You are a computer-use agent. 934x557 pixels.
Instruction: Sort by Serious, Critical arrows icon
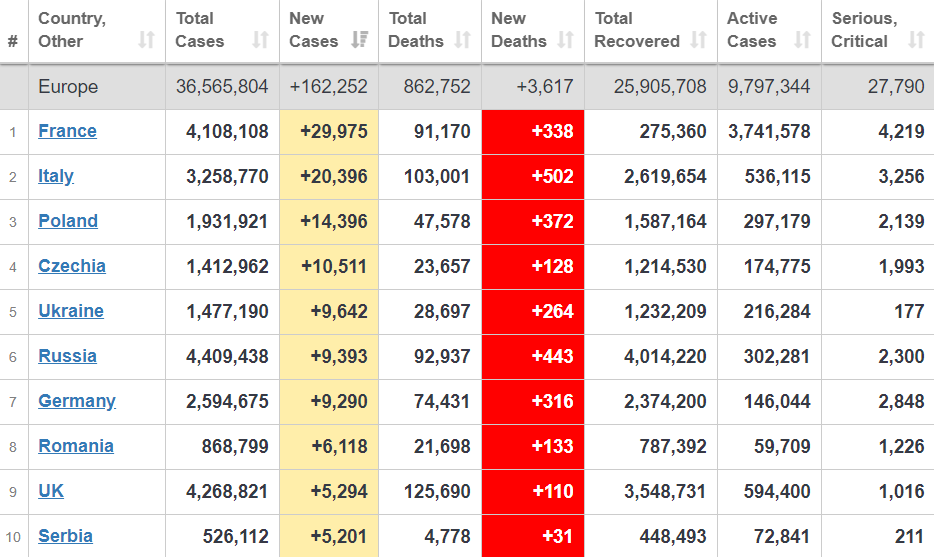[x=916, y=41]
